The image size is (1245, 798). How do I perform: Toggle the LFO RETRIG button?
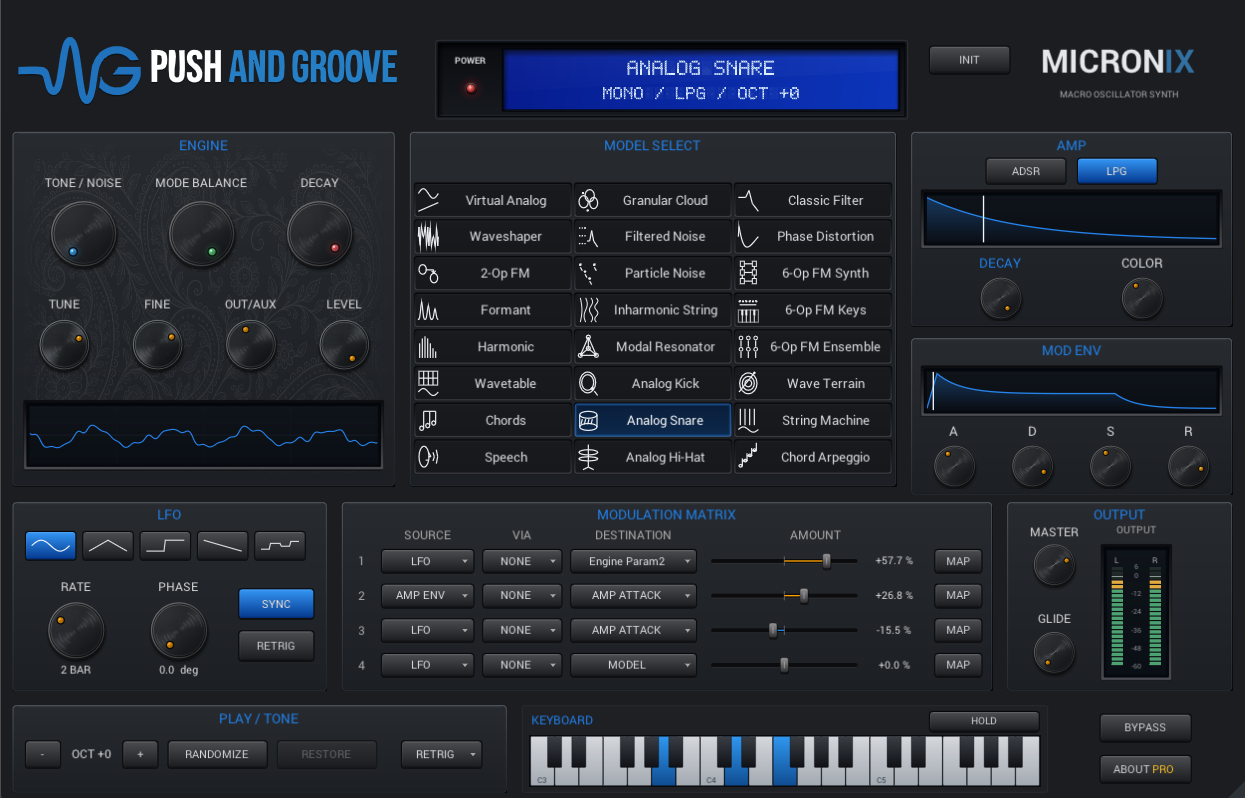(x=276, y=646)
